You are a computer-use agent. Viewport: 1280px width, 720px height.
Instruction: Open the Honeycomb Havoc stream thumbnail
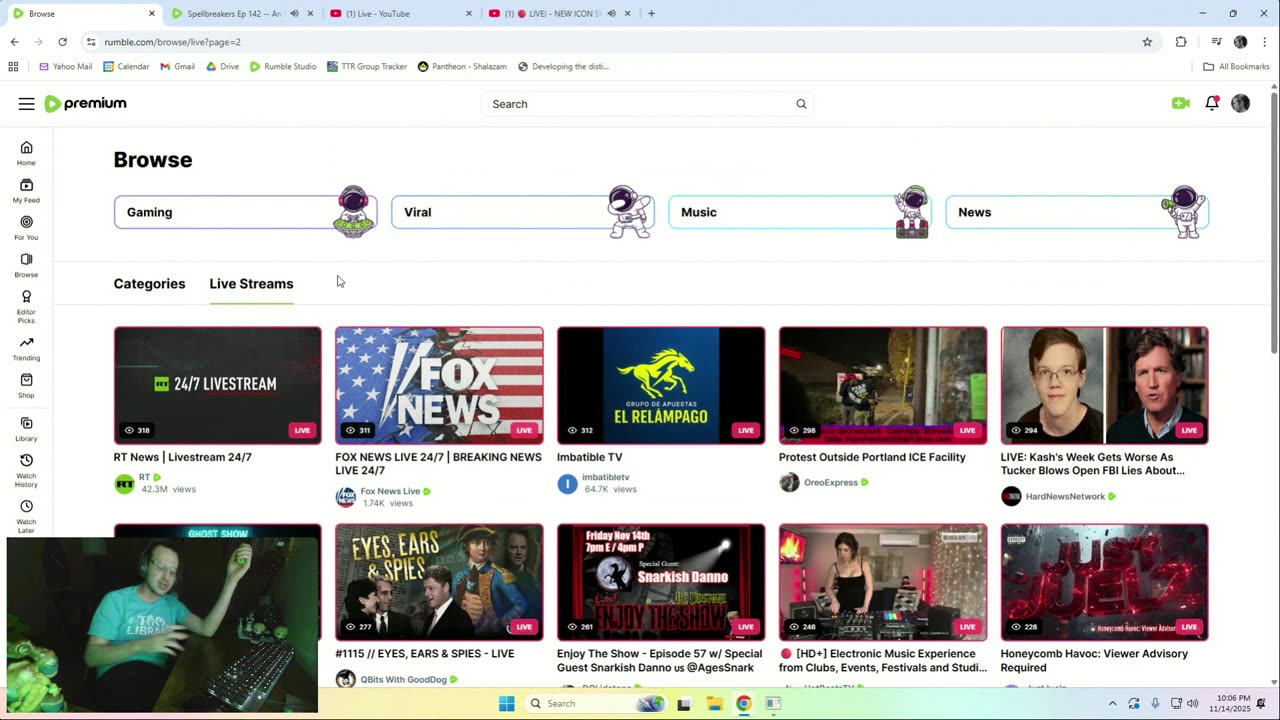click(1105, 582)
